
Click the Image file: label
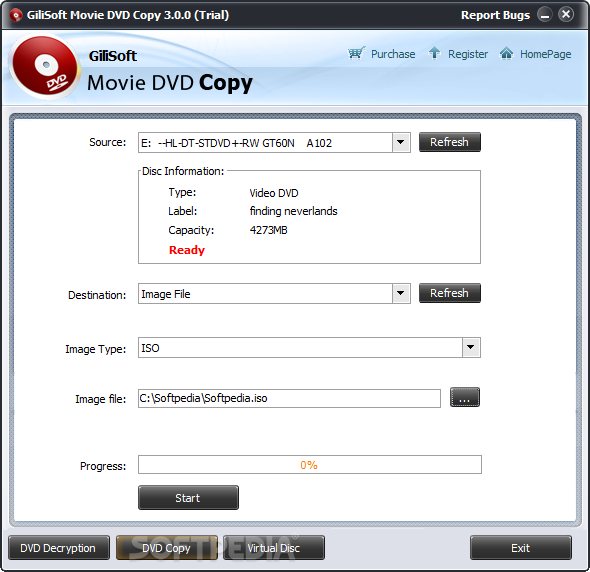point(101,399)
